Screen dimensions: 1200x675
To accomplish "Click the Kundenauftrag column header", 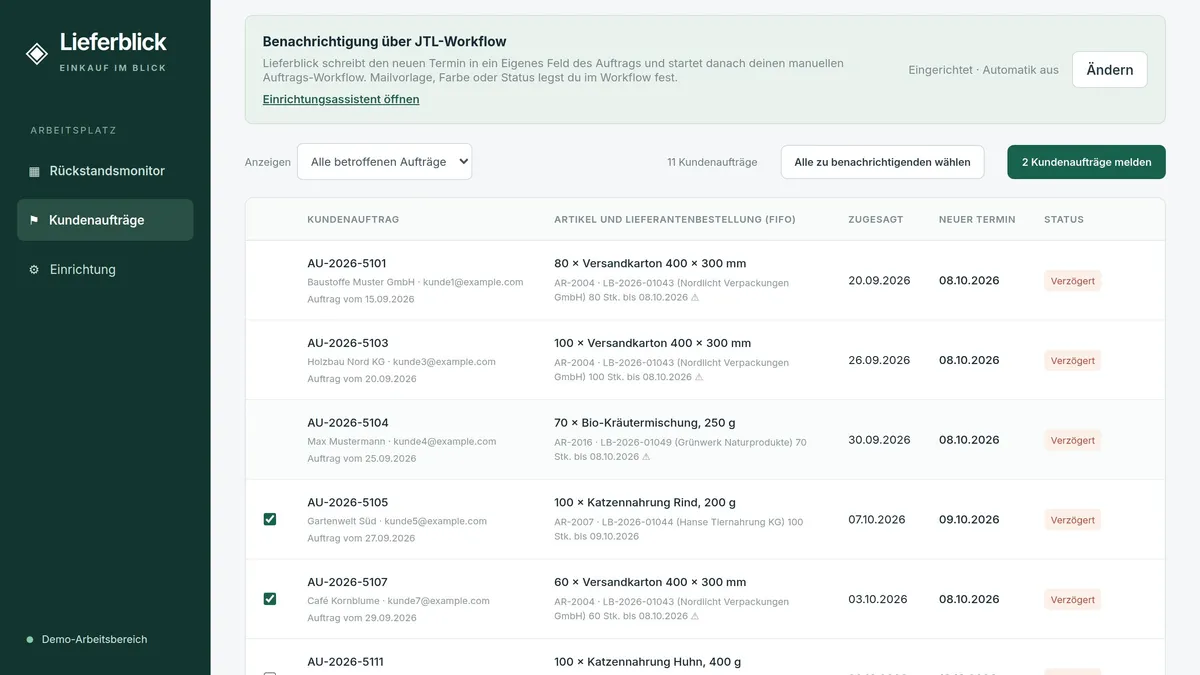I will [x=354, y=220].
